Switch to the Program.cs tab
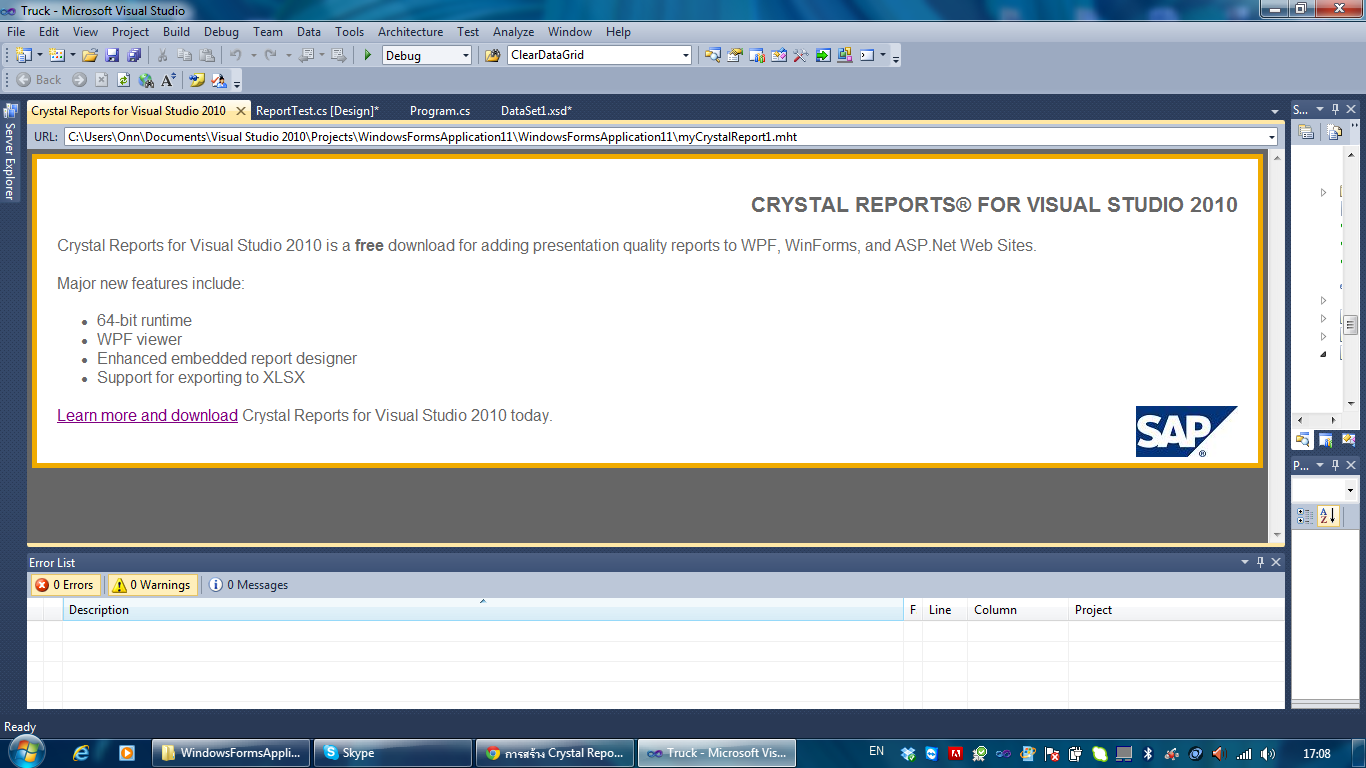The image size is (1366, 768). click(440, 111)
